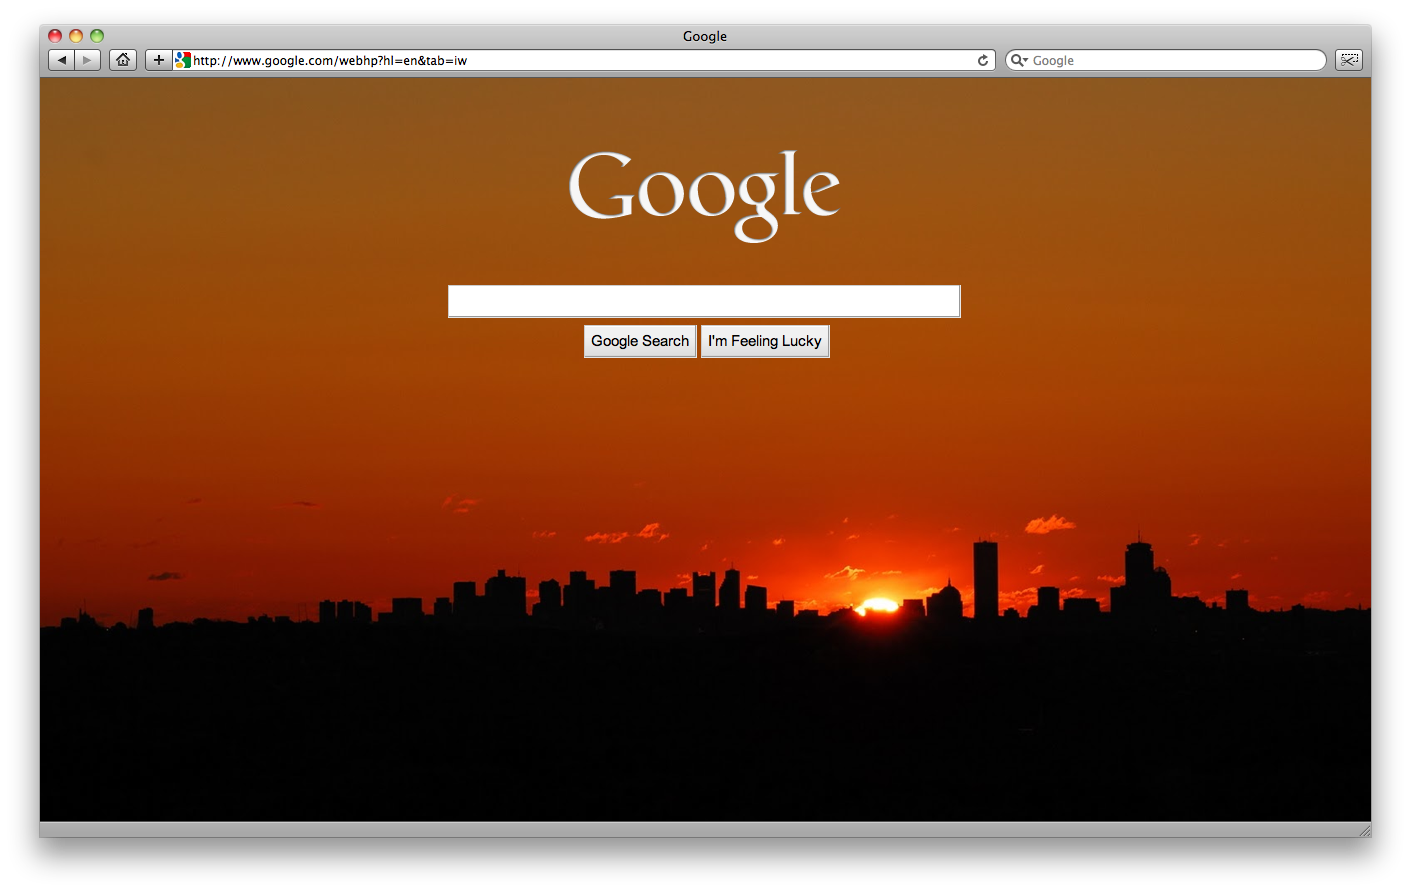Screen dimensions: 1411x892
Task: Close window with the red button
Action: pos(55,36)
